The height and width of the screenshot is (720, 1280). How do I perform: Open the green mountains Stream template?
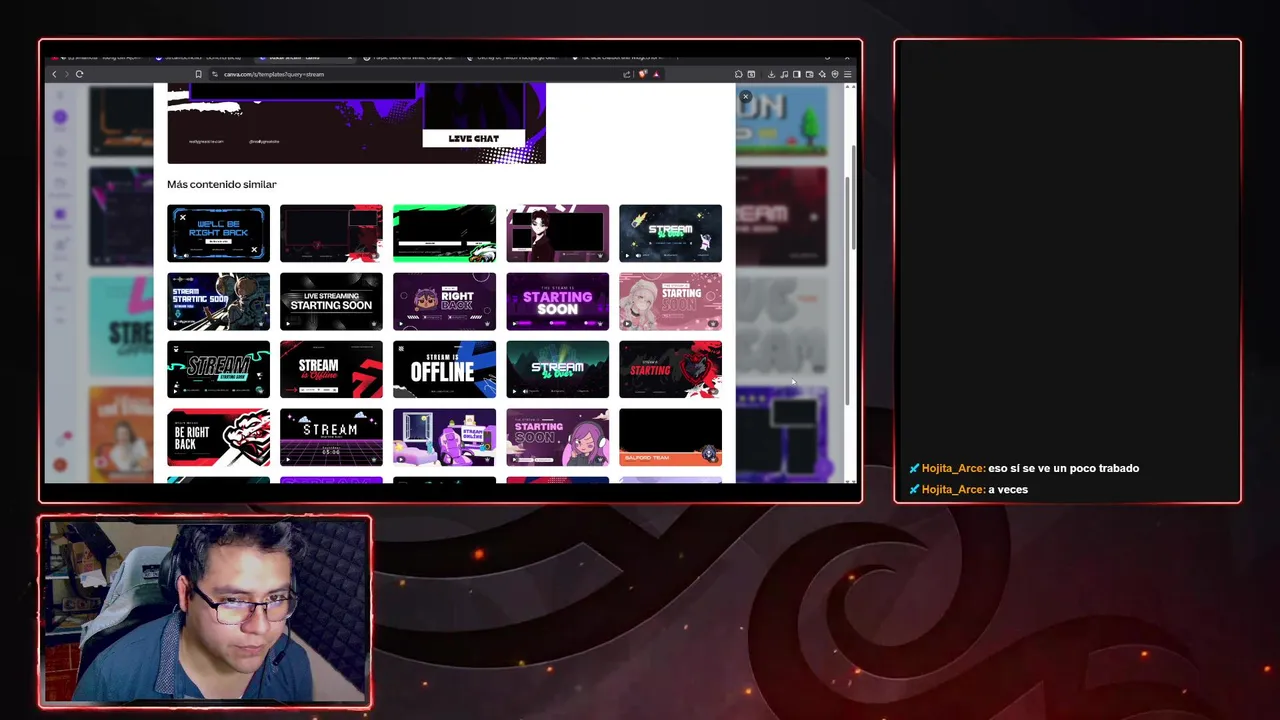click(x=557, y=369)
